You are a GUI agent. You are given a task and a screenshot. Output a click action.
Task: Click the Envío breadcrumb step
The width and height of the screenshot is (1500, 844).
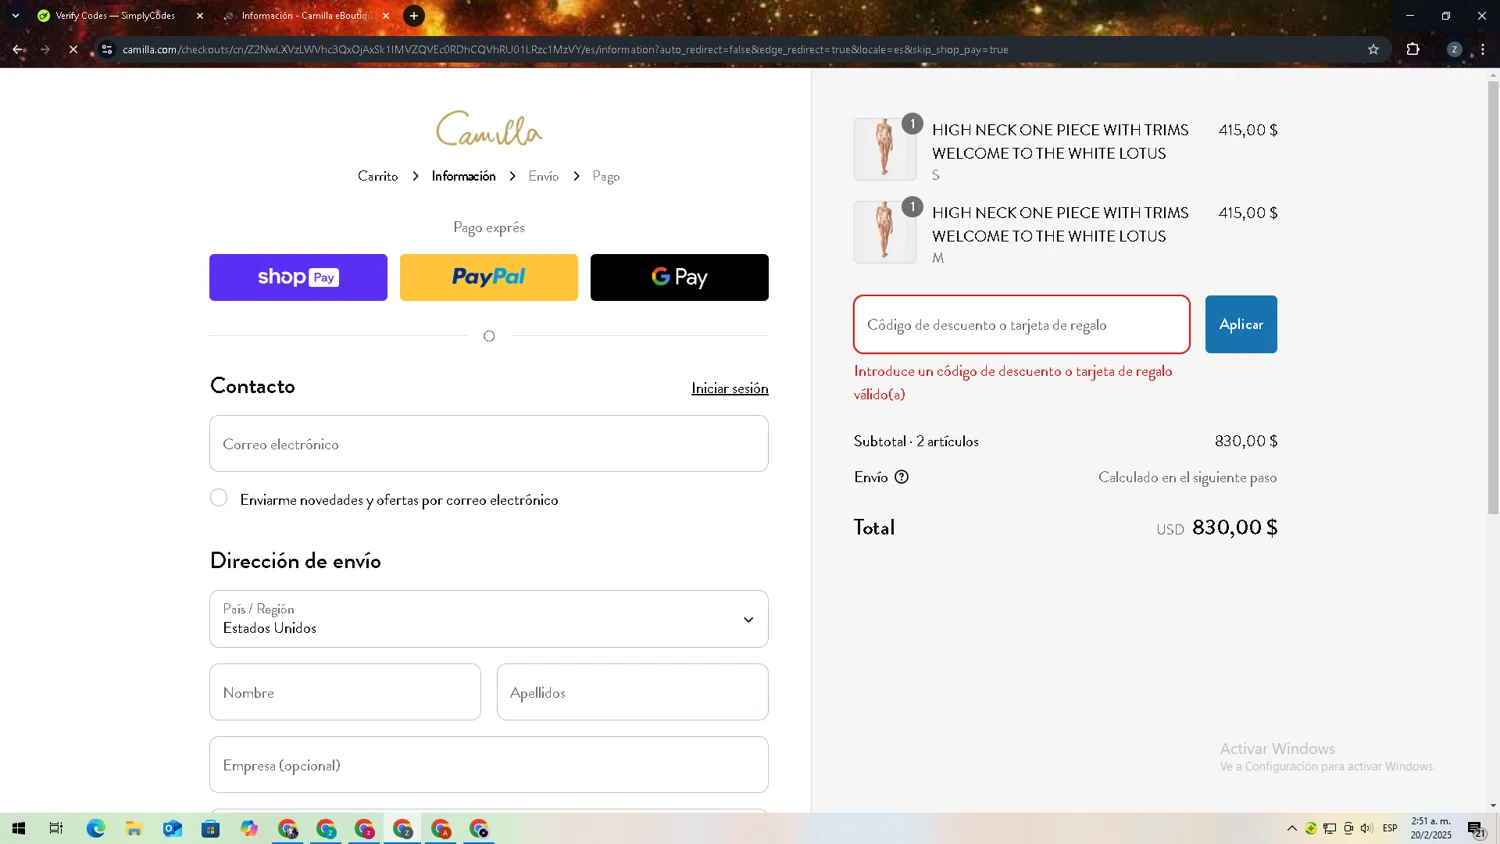coord(544,176)
